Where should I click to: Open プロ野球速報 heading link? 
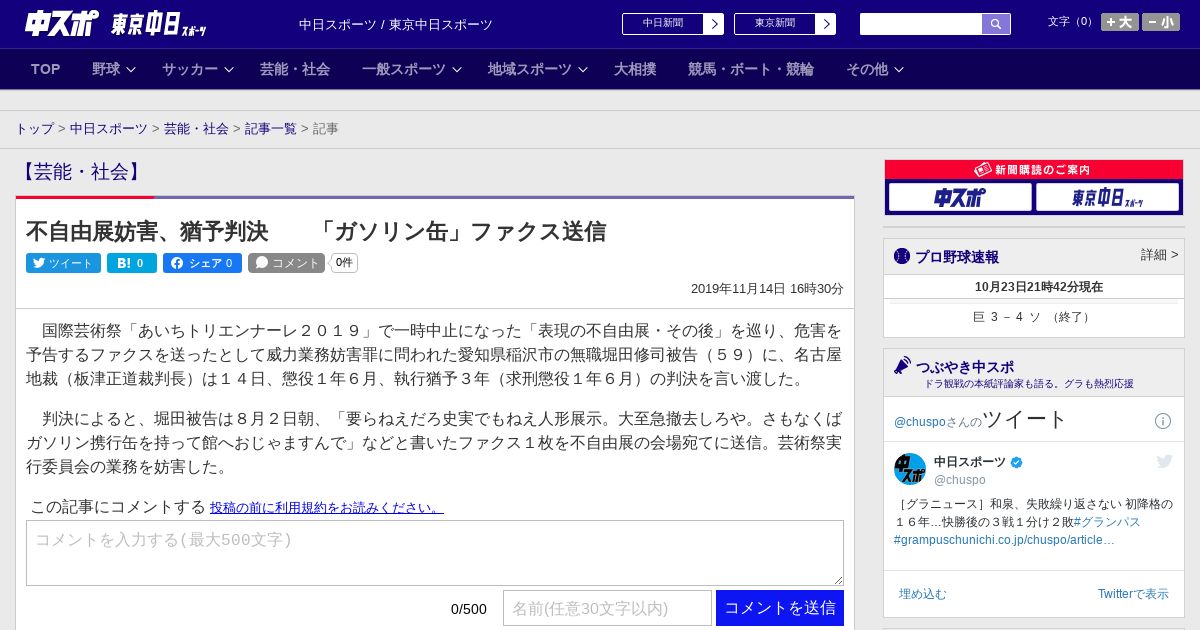[x=957, y=257]
